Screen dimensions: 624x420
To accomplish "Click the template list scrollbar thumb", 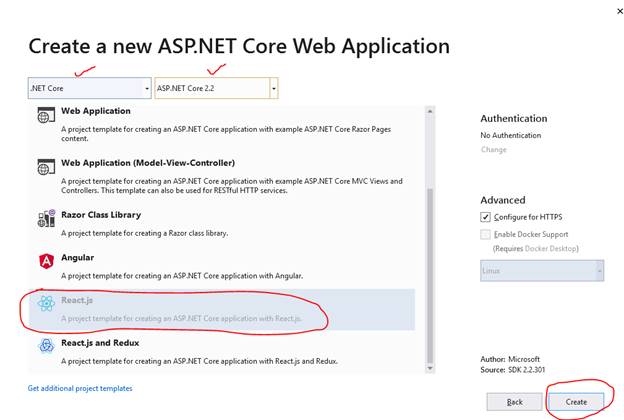I will pyautogui.click(x=430, y=275).
